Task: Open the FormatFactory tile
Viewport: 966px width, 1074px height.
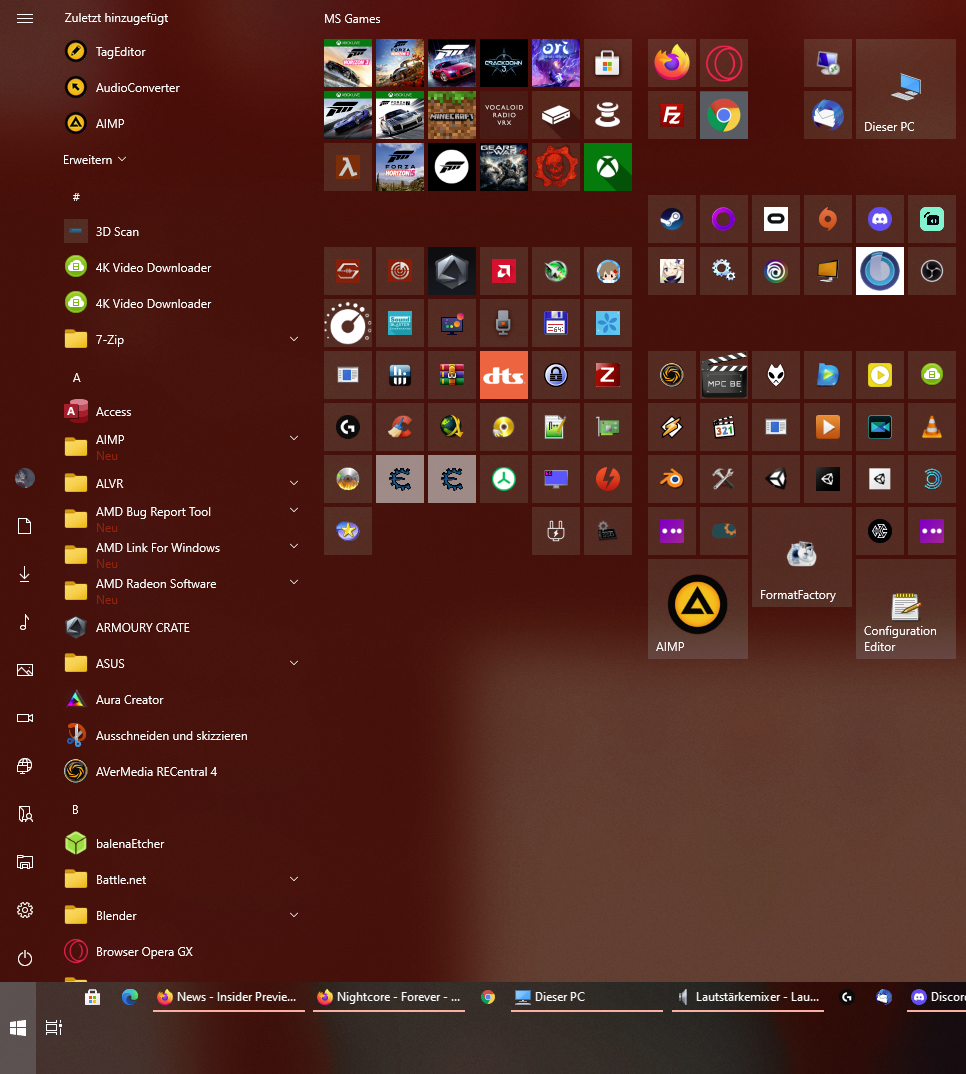Action: (x=802, y=557)
